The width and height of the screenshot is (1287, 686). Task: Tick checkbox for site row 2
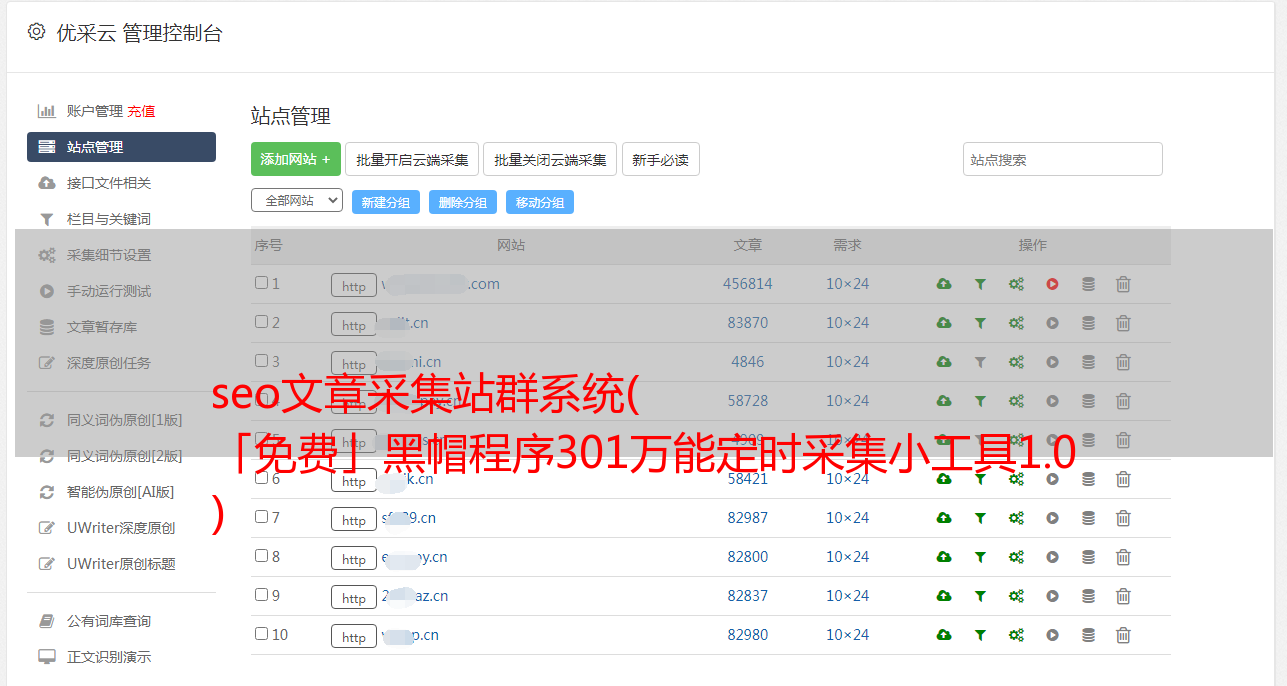(261, 322)
